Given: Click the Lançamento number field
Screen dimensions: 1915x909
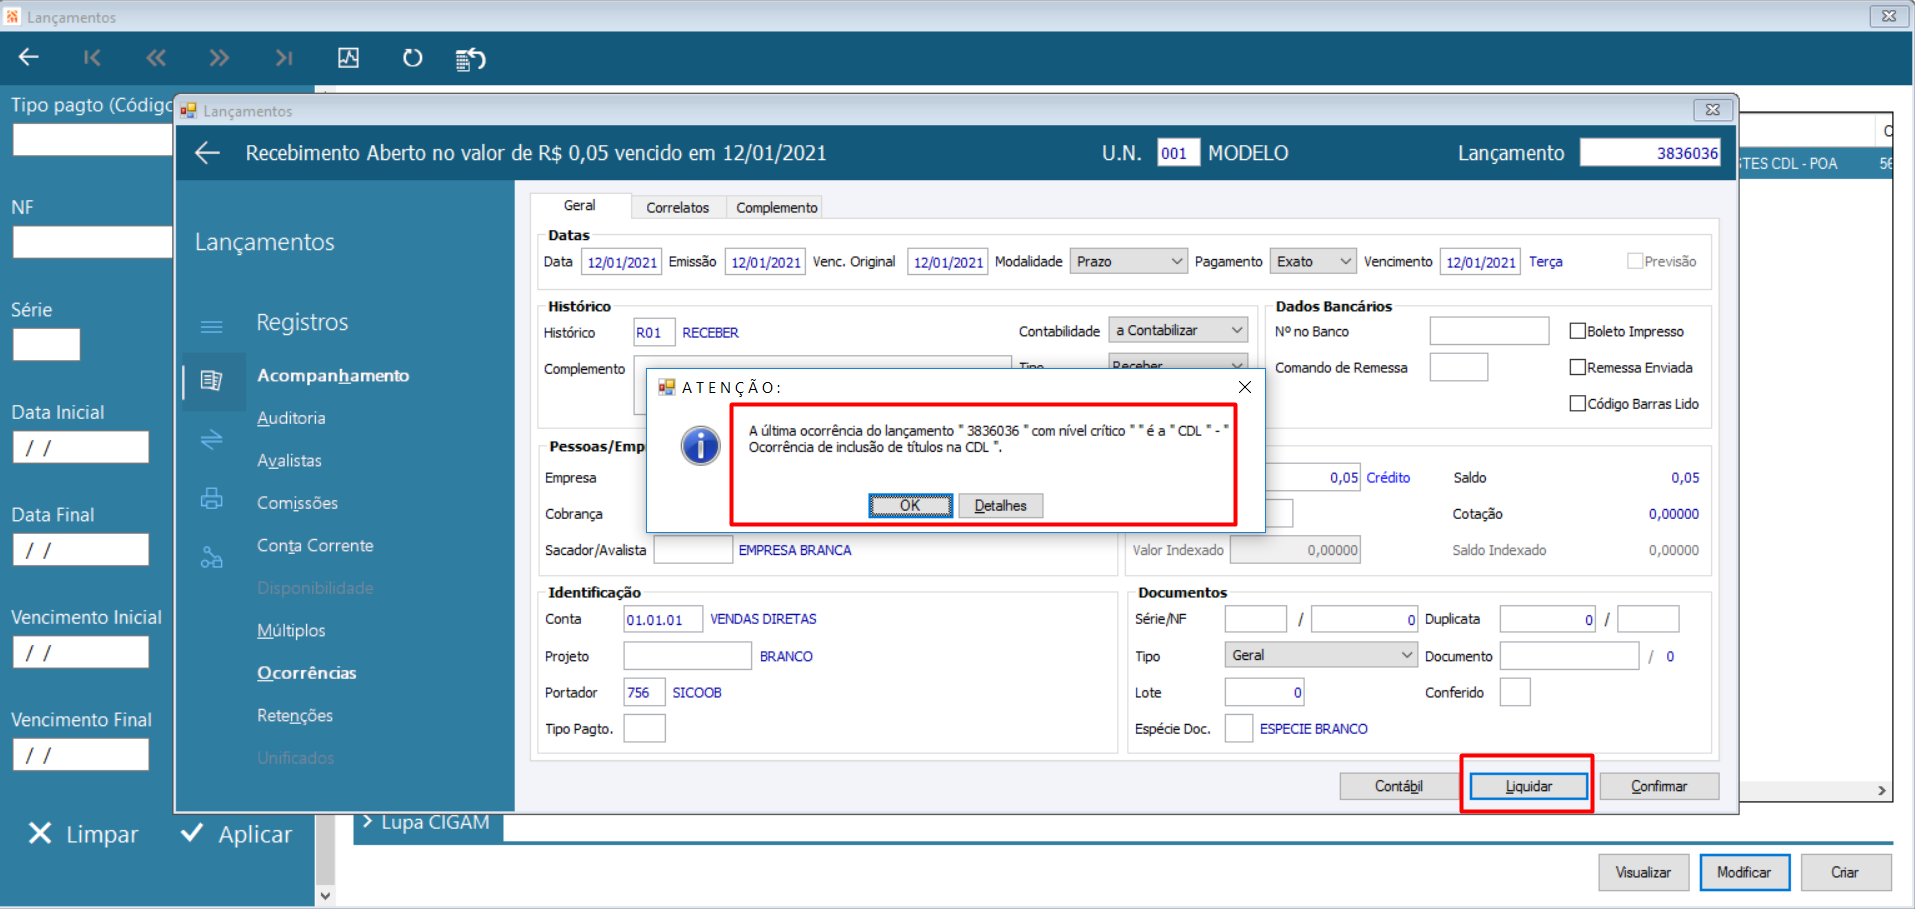Looking at the screenshot, I should [x=1650, y=153].
